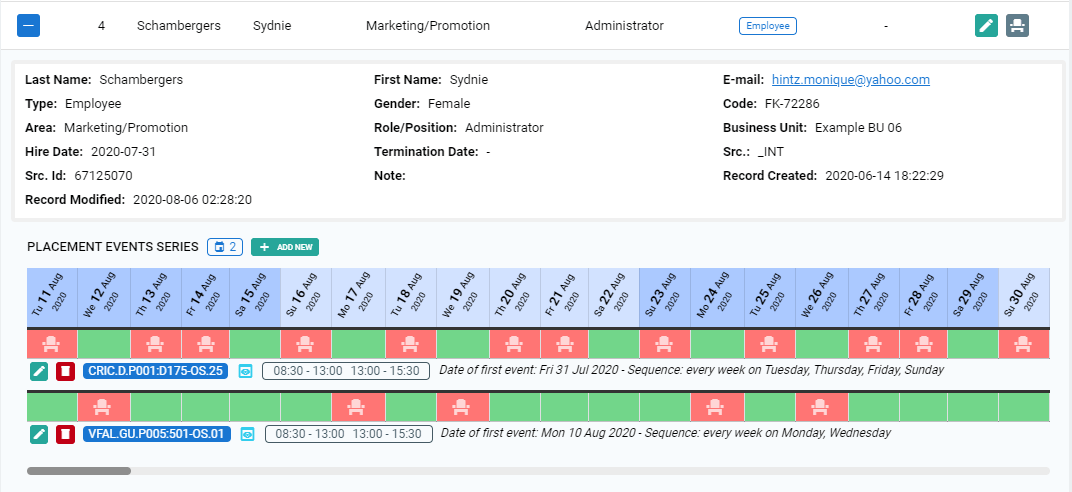Select We 12 Aug date header

pyautogui.click(x=104, y=298)
